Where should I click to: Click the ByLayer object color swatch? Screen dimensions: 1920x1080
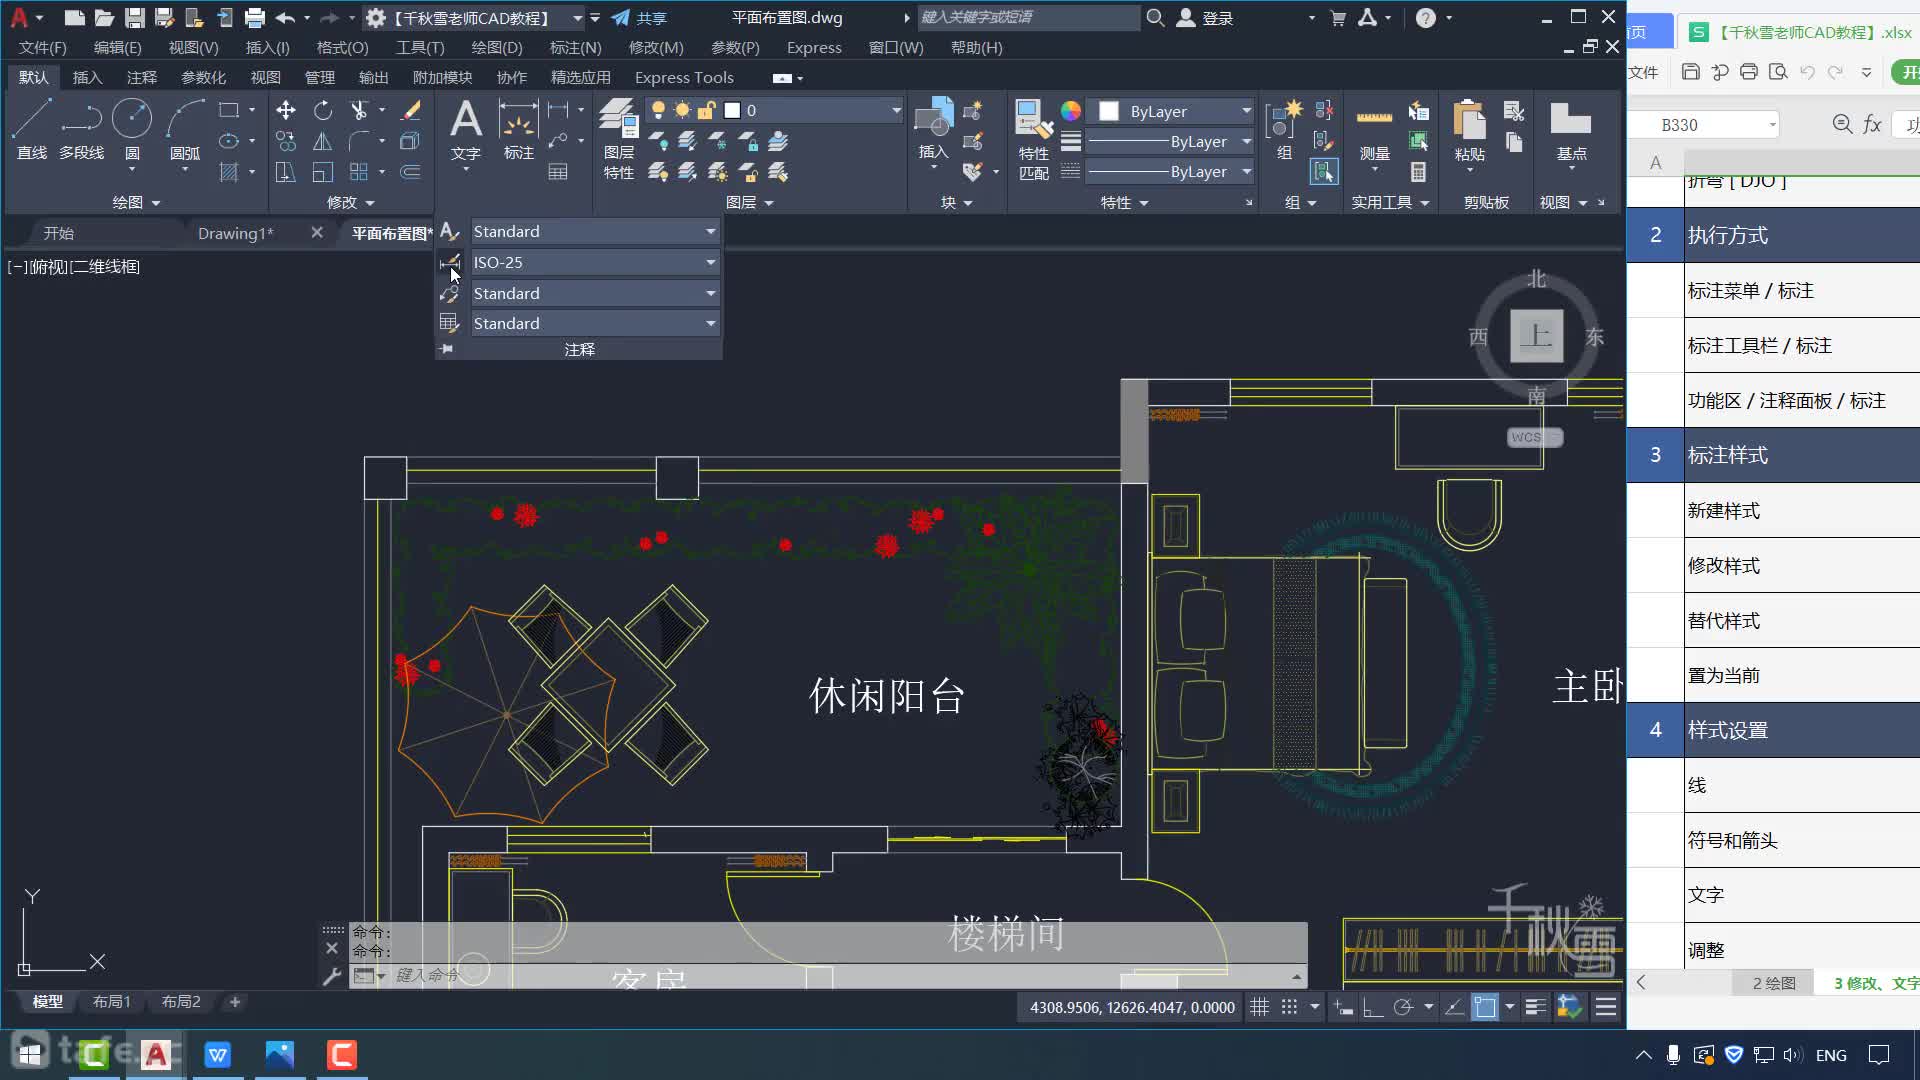pyautogui.click(x=1109, y=111)
